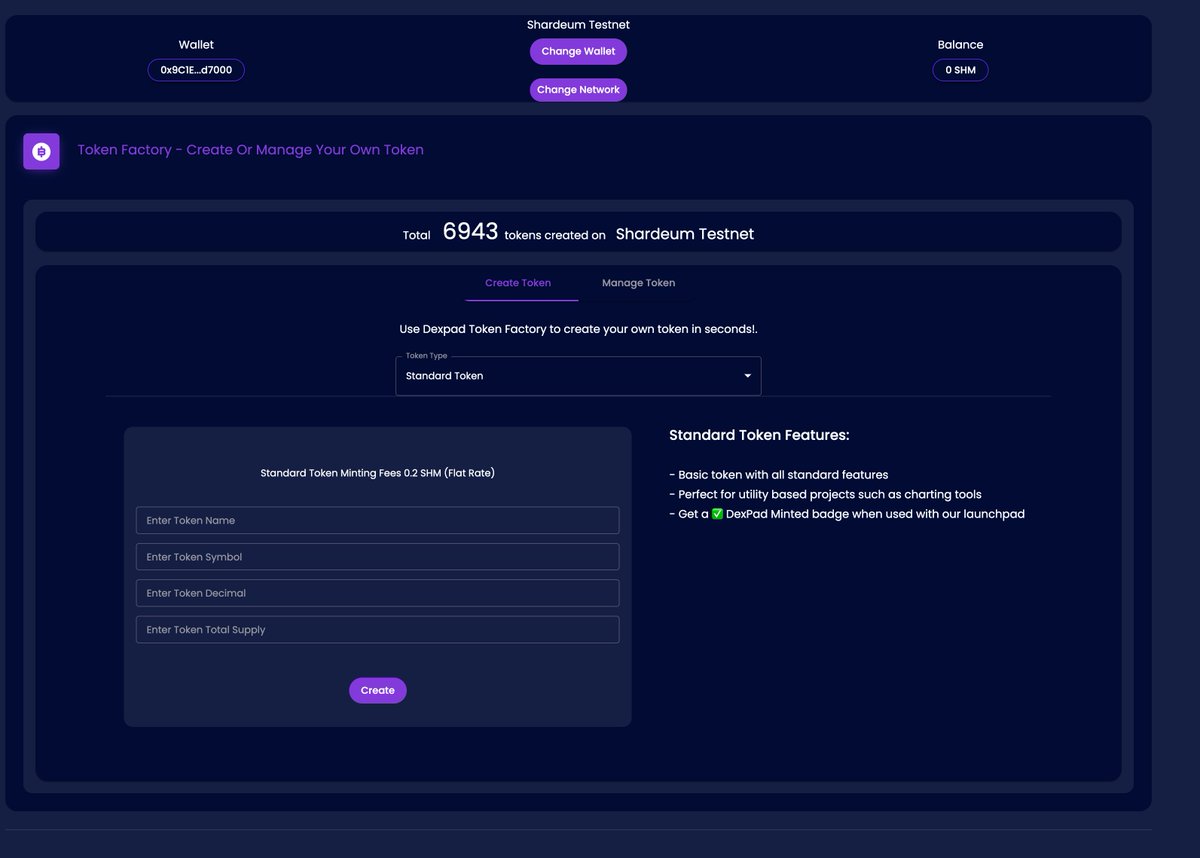Click the Token Factory page heading
The image size is (1200, 858).
(x=251, y=150)
